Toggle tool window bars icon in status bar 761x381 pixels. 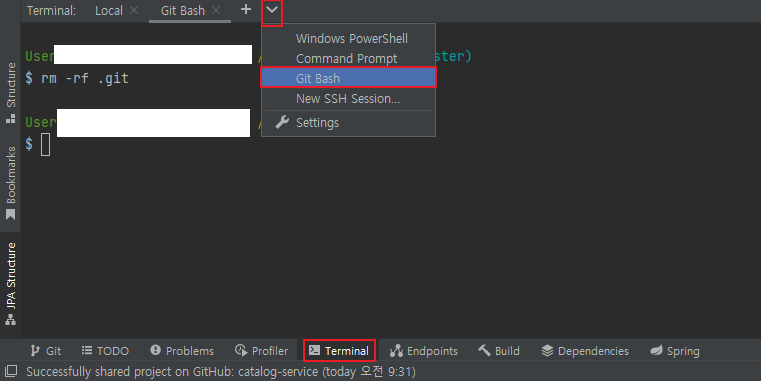click(11, 372)
